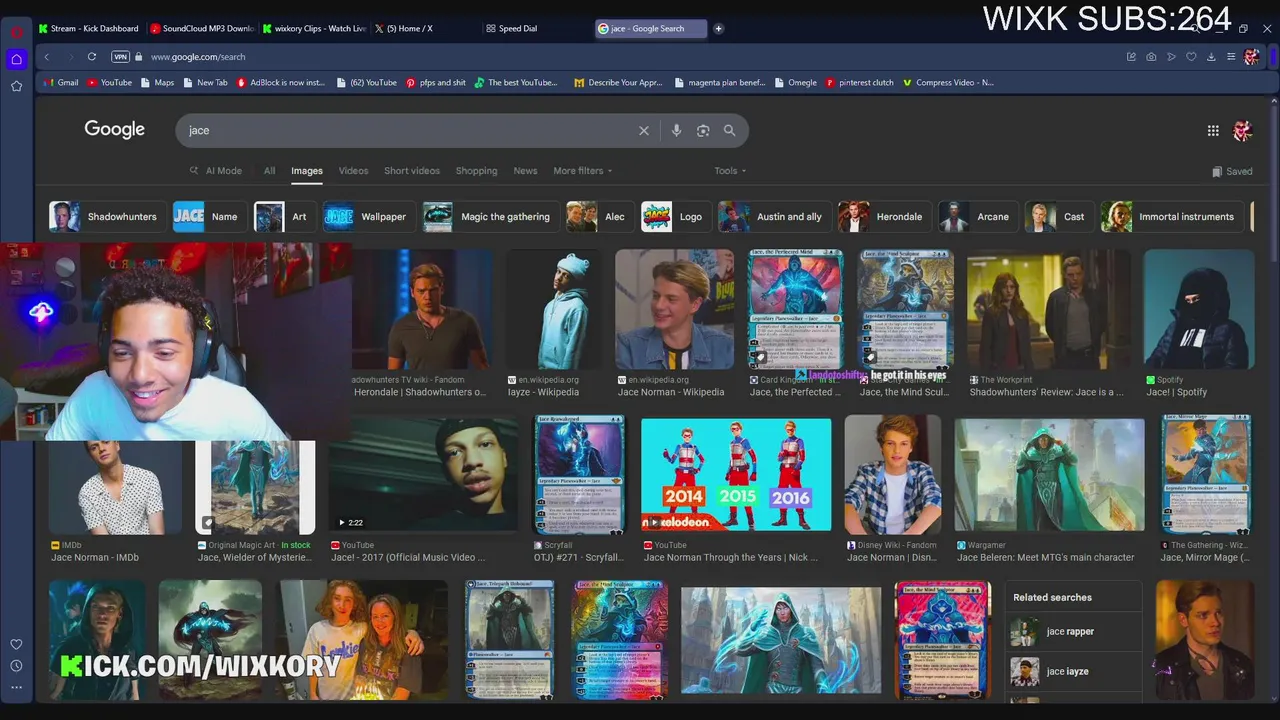Open Jace Norman Through the Years thumbnail

pos(736,474)
